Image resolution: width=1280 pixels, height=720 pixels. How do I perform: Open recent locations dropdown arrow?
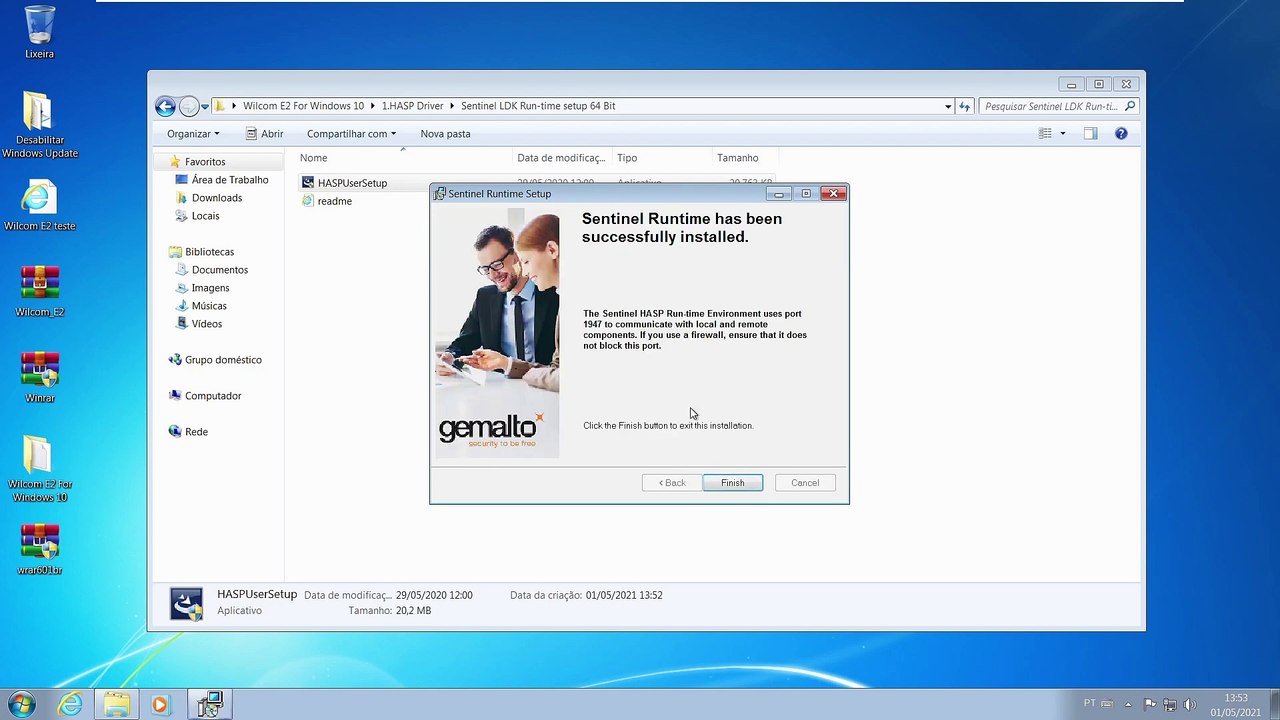[205, 106]
